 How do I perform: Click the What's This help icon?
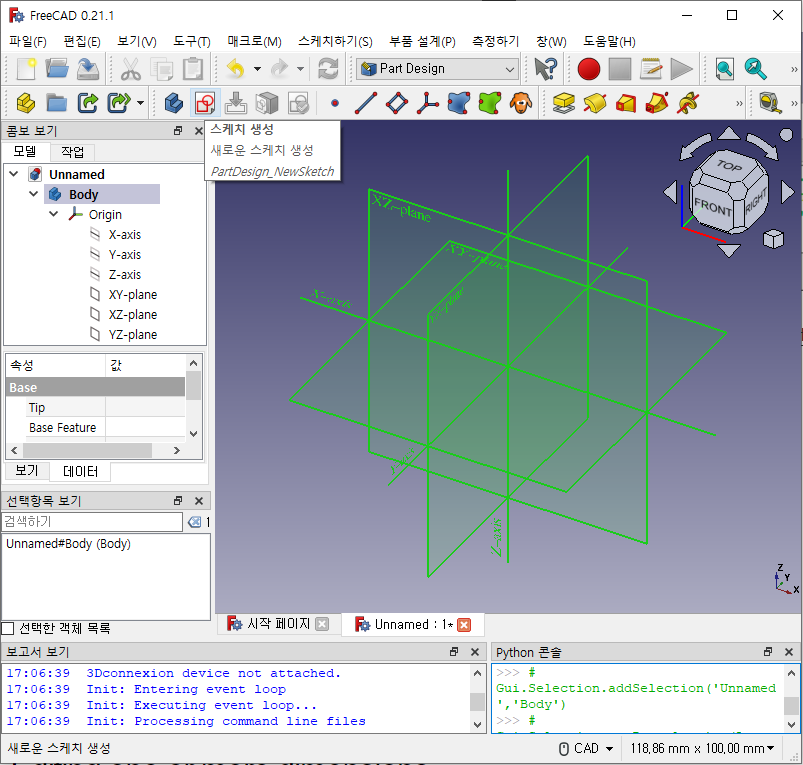pyautogui.click(x=545, y=69)
